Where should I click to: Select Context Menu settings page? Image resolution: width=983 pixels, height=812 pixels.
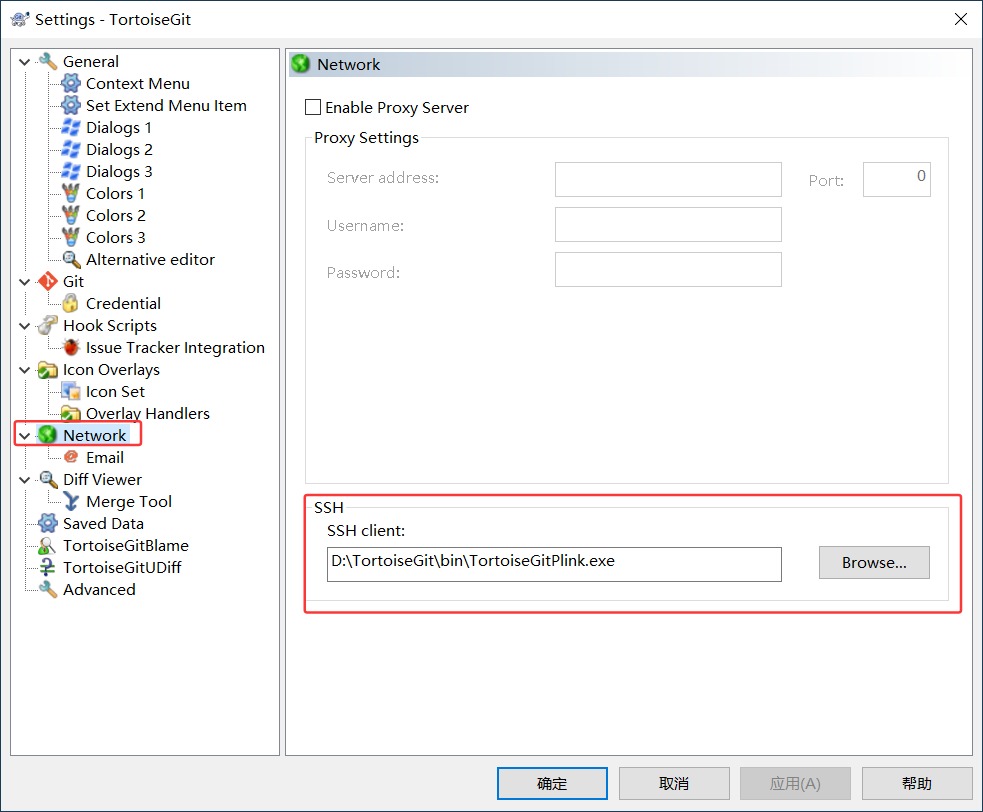[137, 83]
